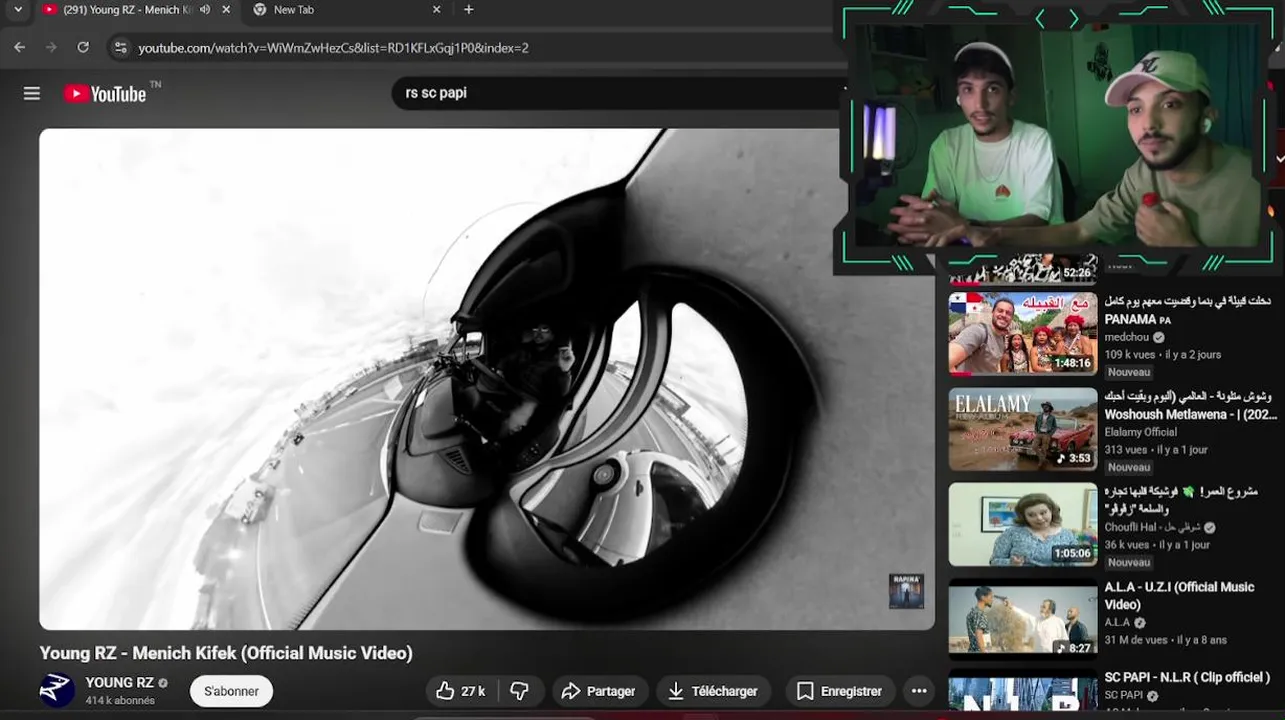Click the browser forward arrow
The width and height of the screenshot is (1285, 720).
pos(51,47)
